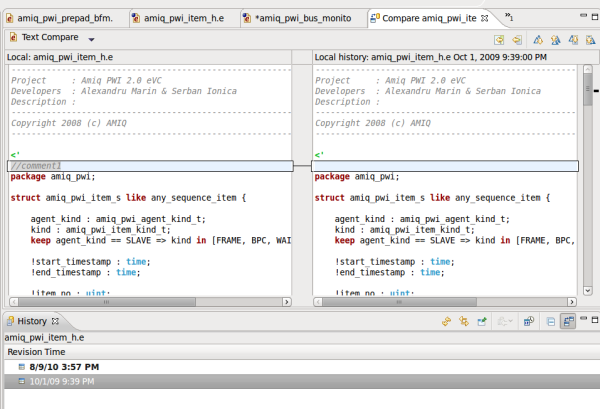Open disabled history navigation dropdown

click(x=505, y=321)
